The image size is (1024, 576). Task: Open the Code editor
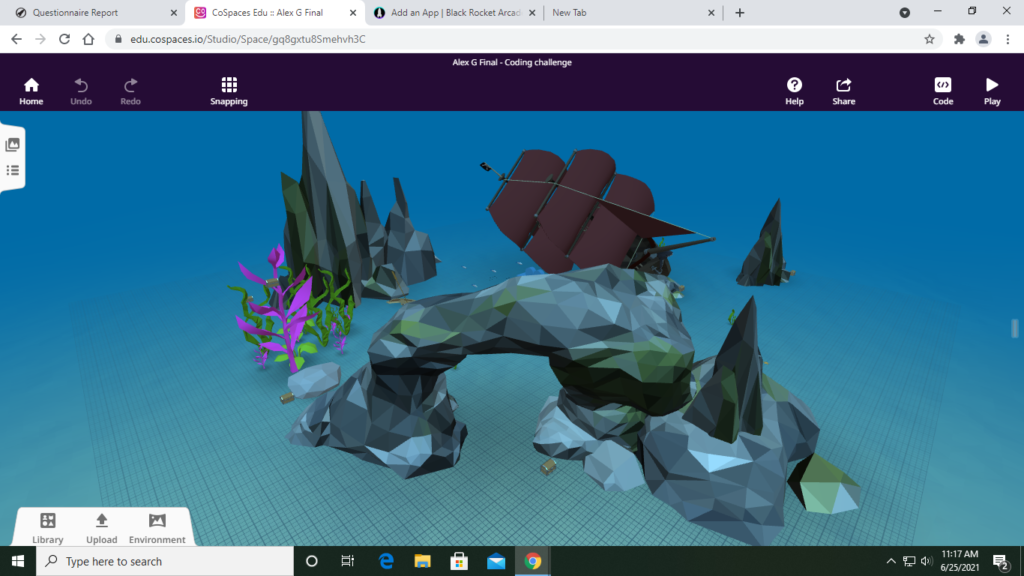coord(942,91)
